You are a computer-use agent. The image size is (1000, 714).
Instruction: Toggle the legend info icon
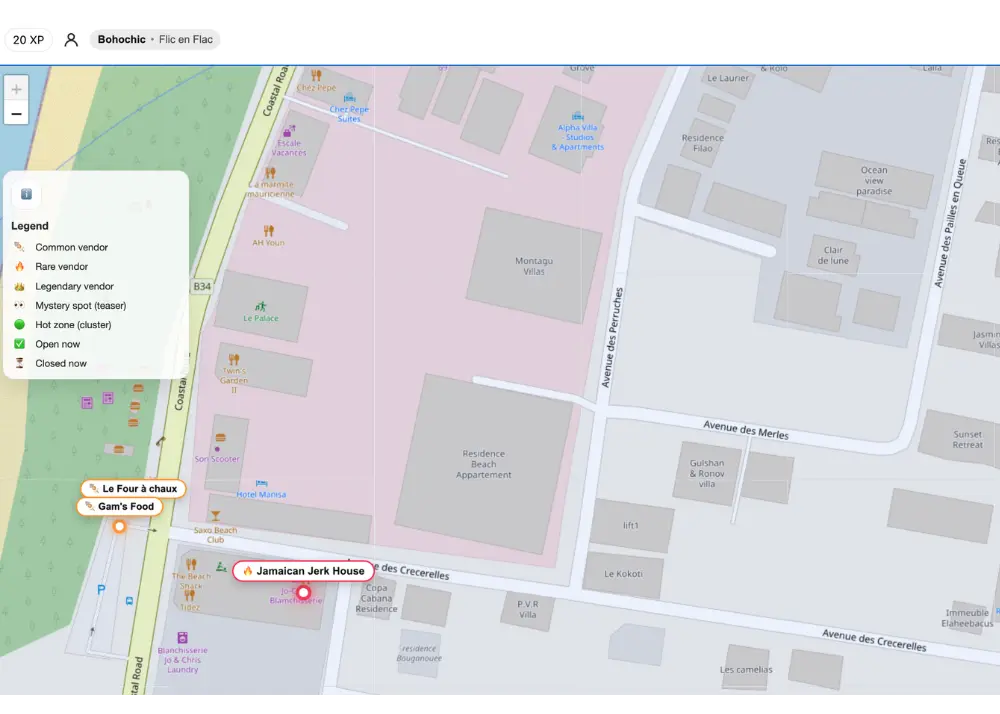point(26,194)
